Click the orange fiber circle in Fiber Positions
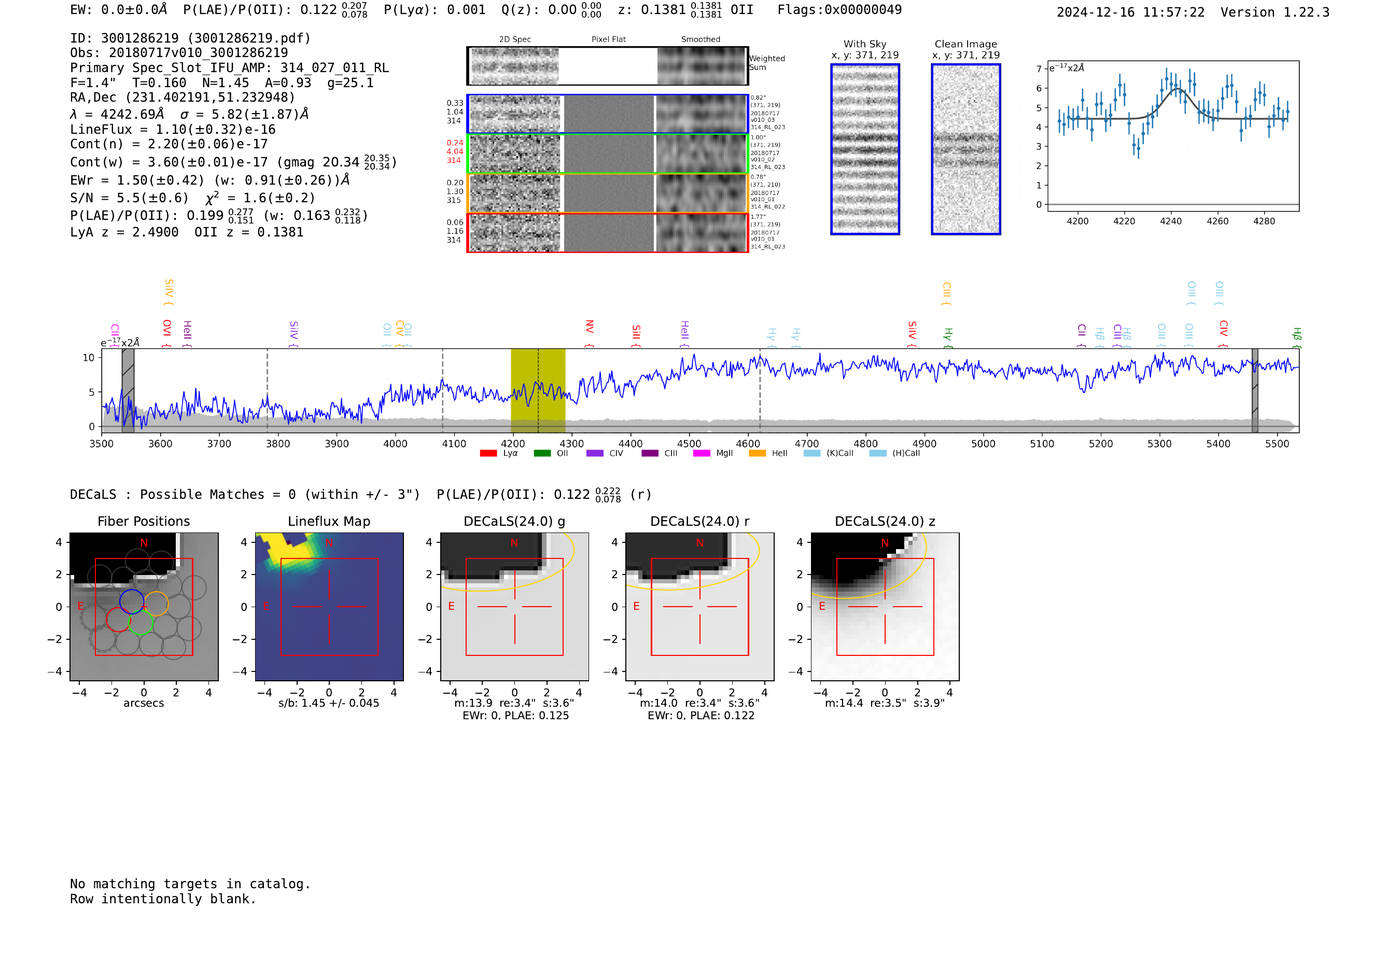The image size is (1400, 953). pyautogui.click(x=156, y=603)
